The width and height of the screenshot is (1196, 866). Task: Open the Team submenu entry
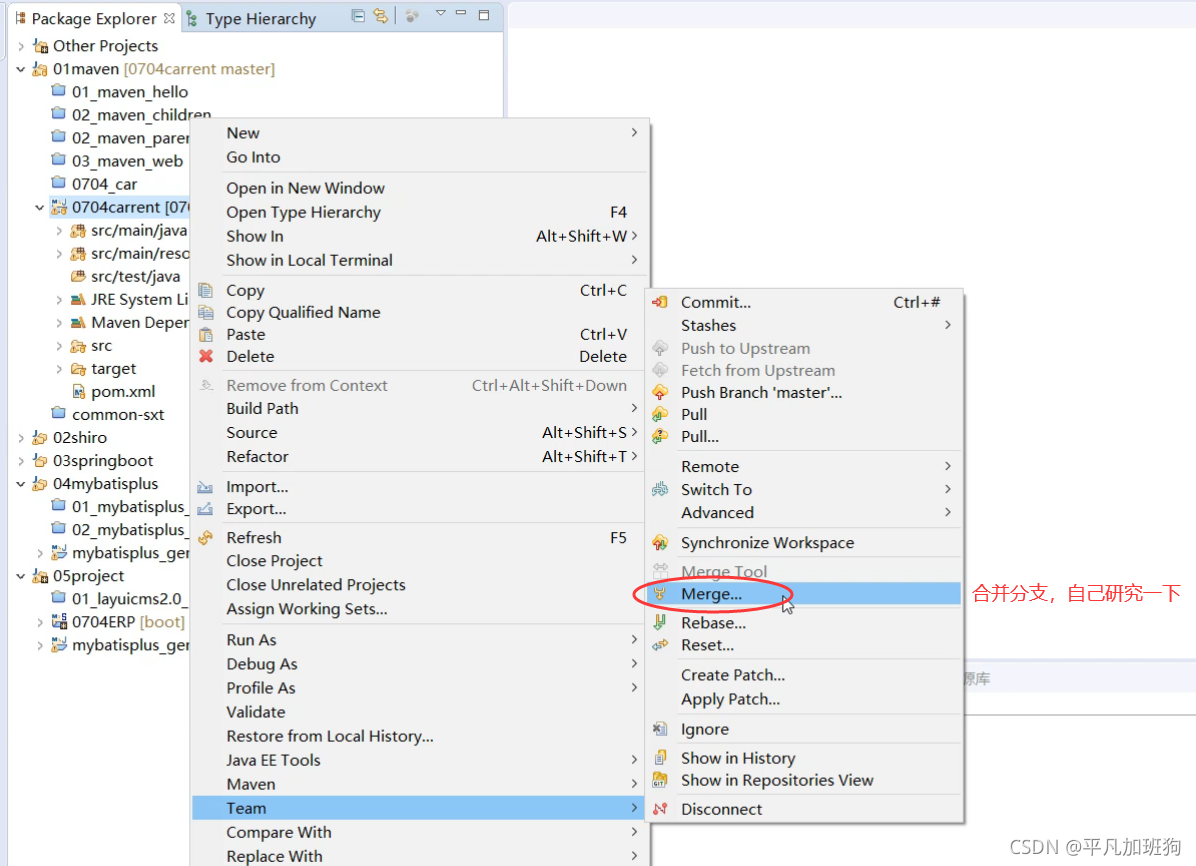(420, 808)
